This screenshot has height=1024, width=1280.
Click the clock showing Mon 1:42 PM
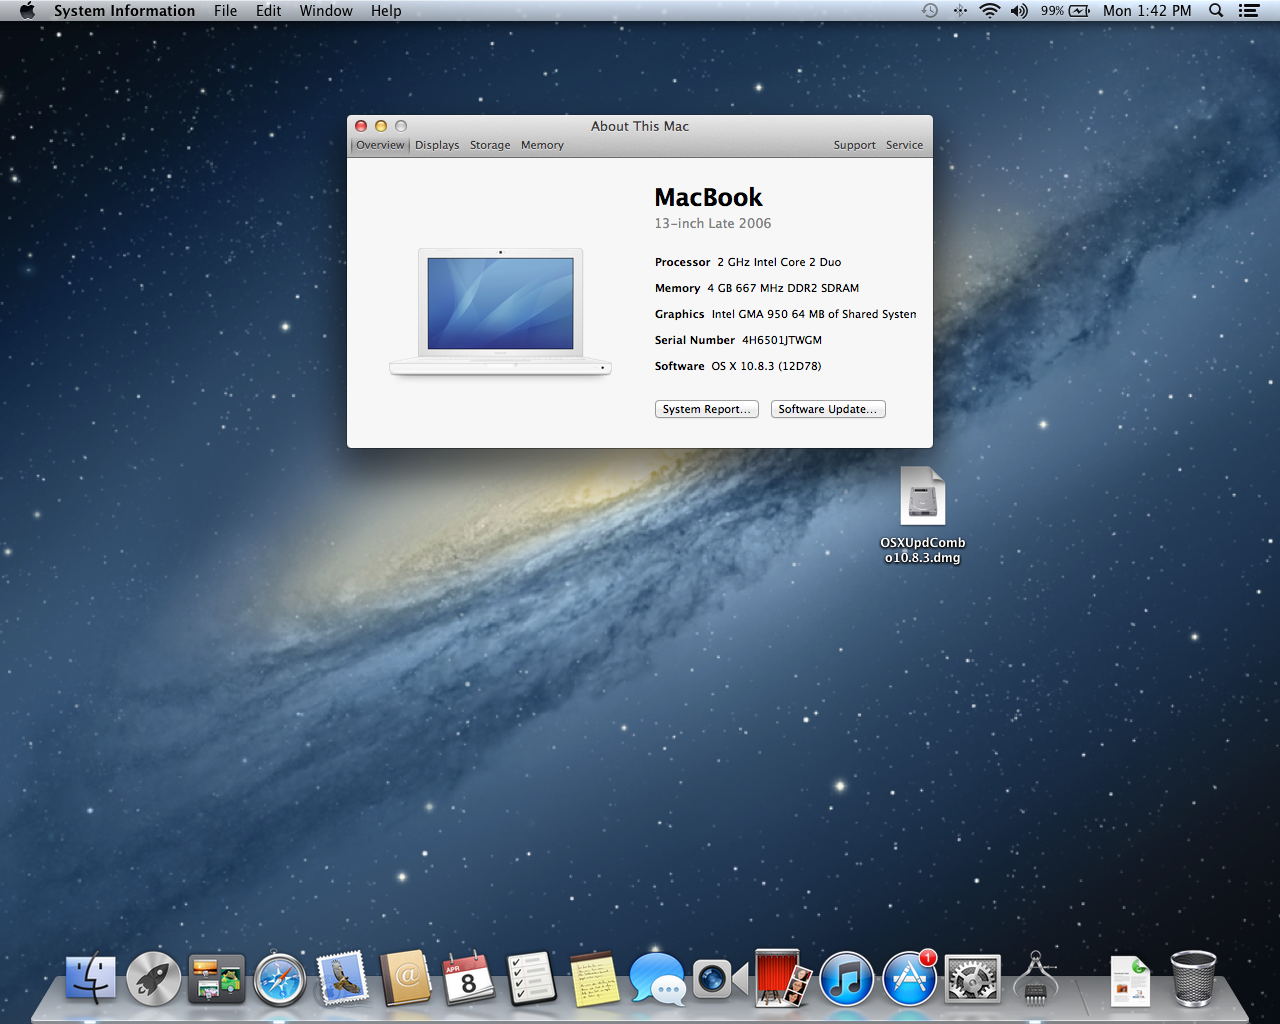[1147, 11]
